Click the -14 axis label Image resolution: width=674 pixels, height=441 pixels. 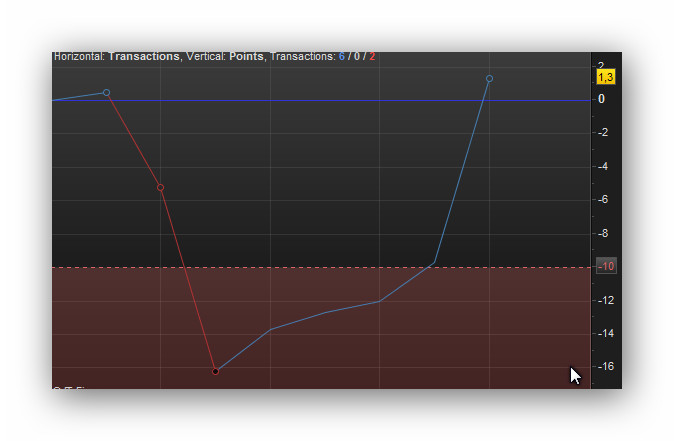(606, 333)
